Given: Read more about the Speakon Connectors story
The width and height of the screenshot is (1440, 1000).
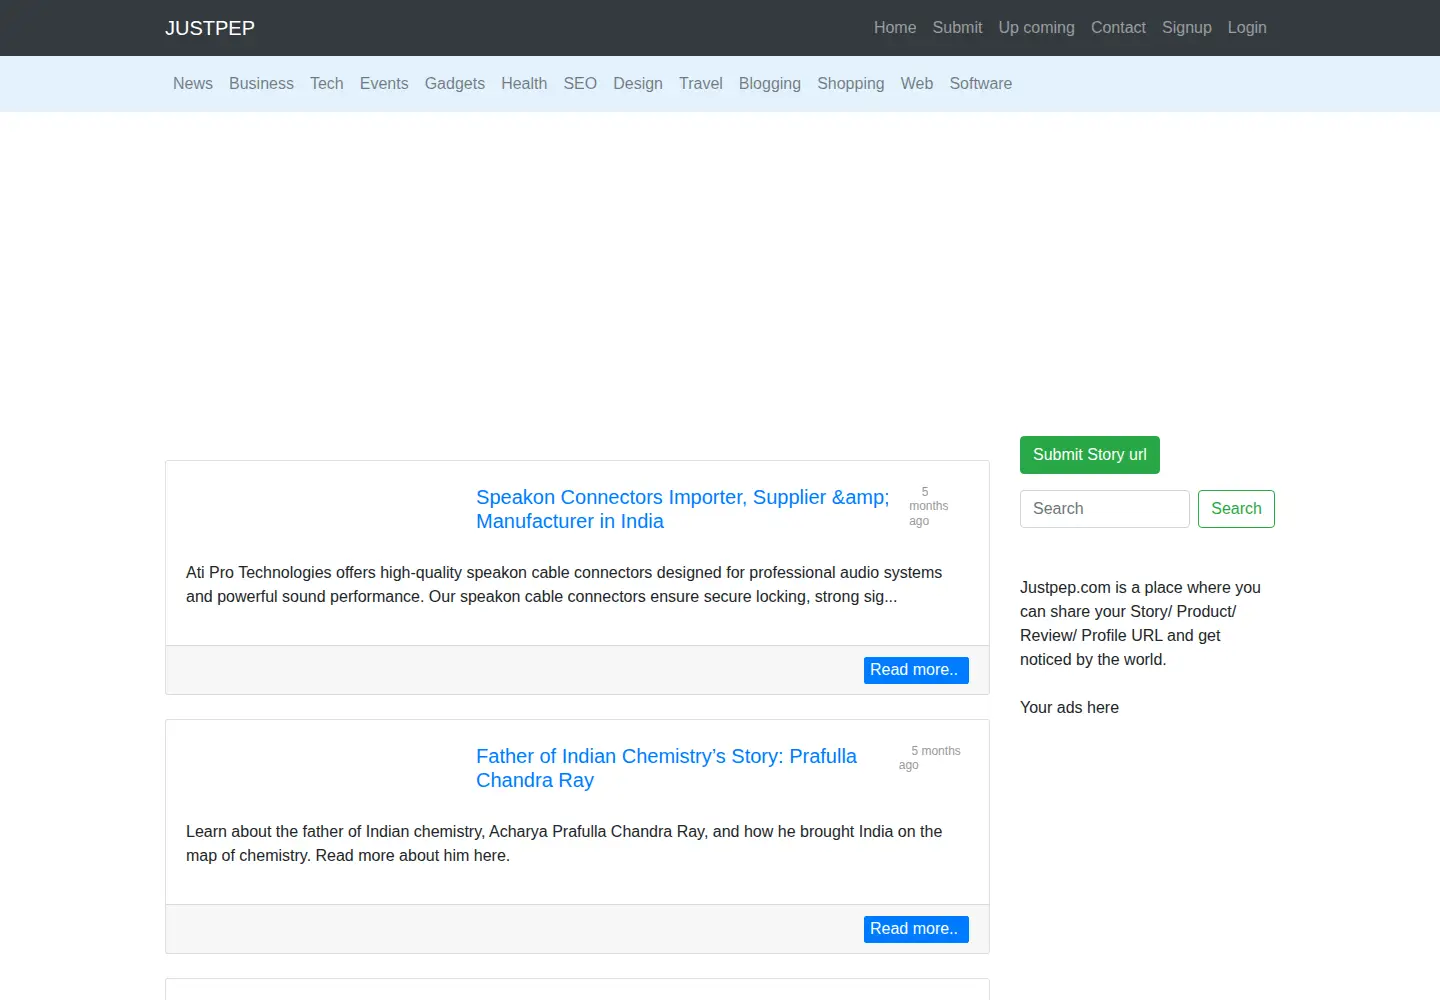Looking at the screenshot, I should pos(916,670).
